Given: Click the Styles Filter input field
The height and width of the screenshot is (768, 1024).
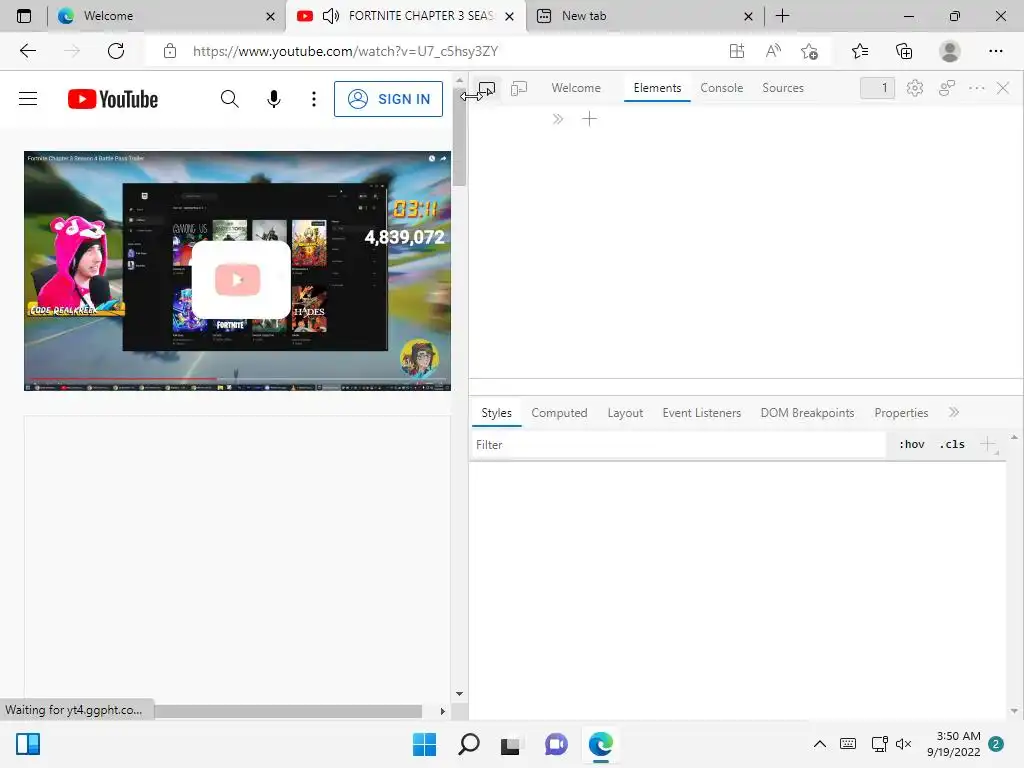Looking at the screenshot, I should pos(678,445).
